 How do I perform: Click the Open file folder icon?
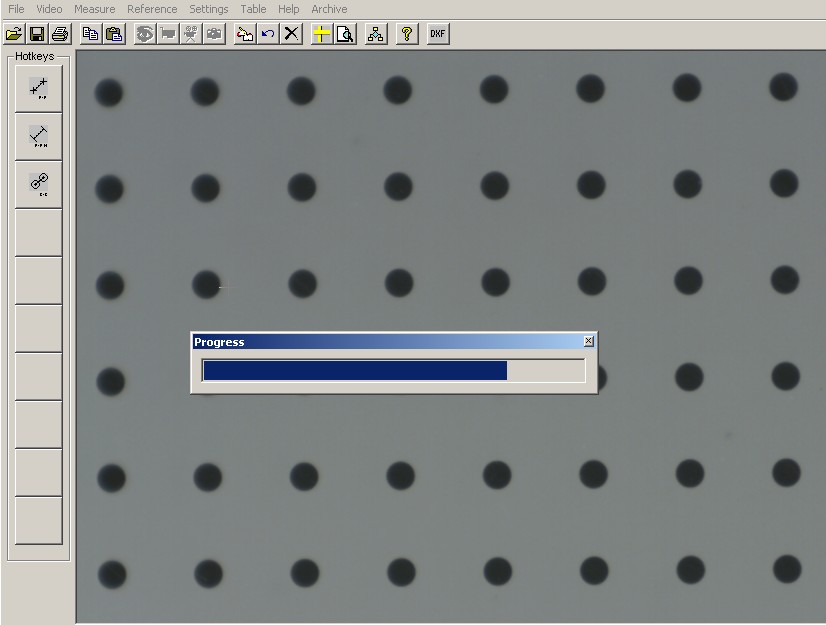(13, 33)
